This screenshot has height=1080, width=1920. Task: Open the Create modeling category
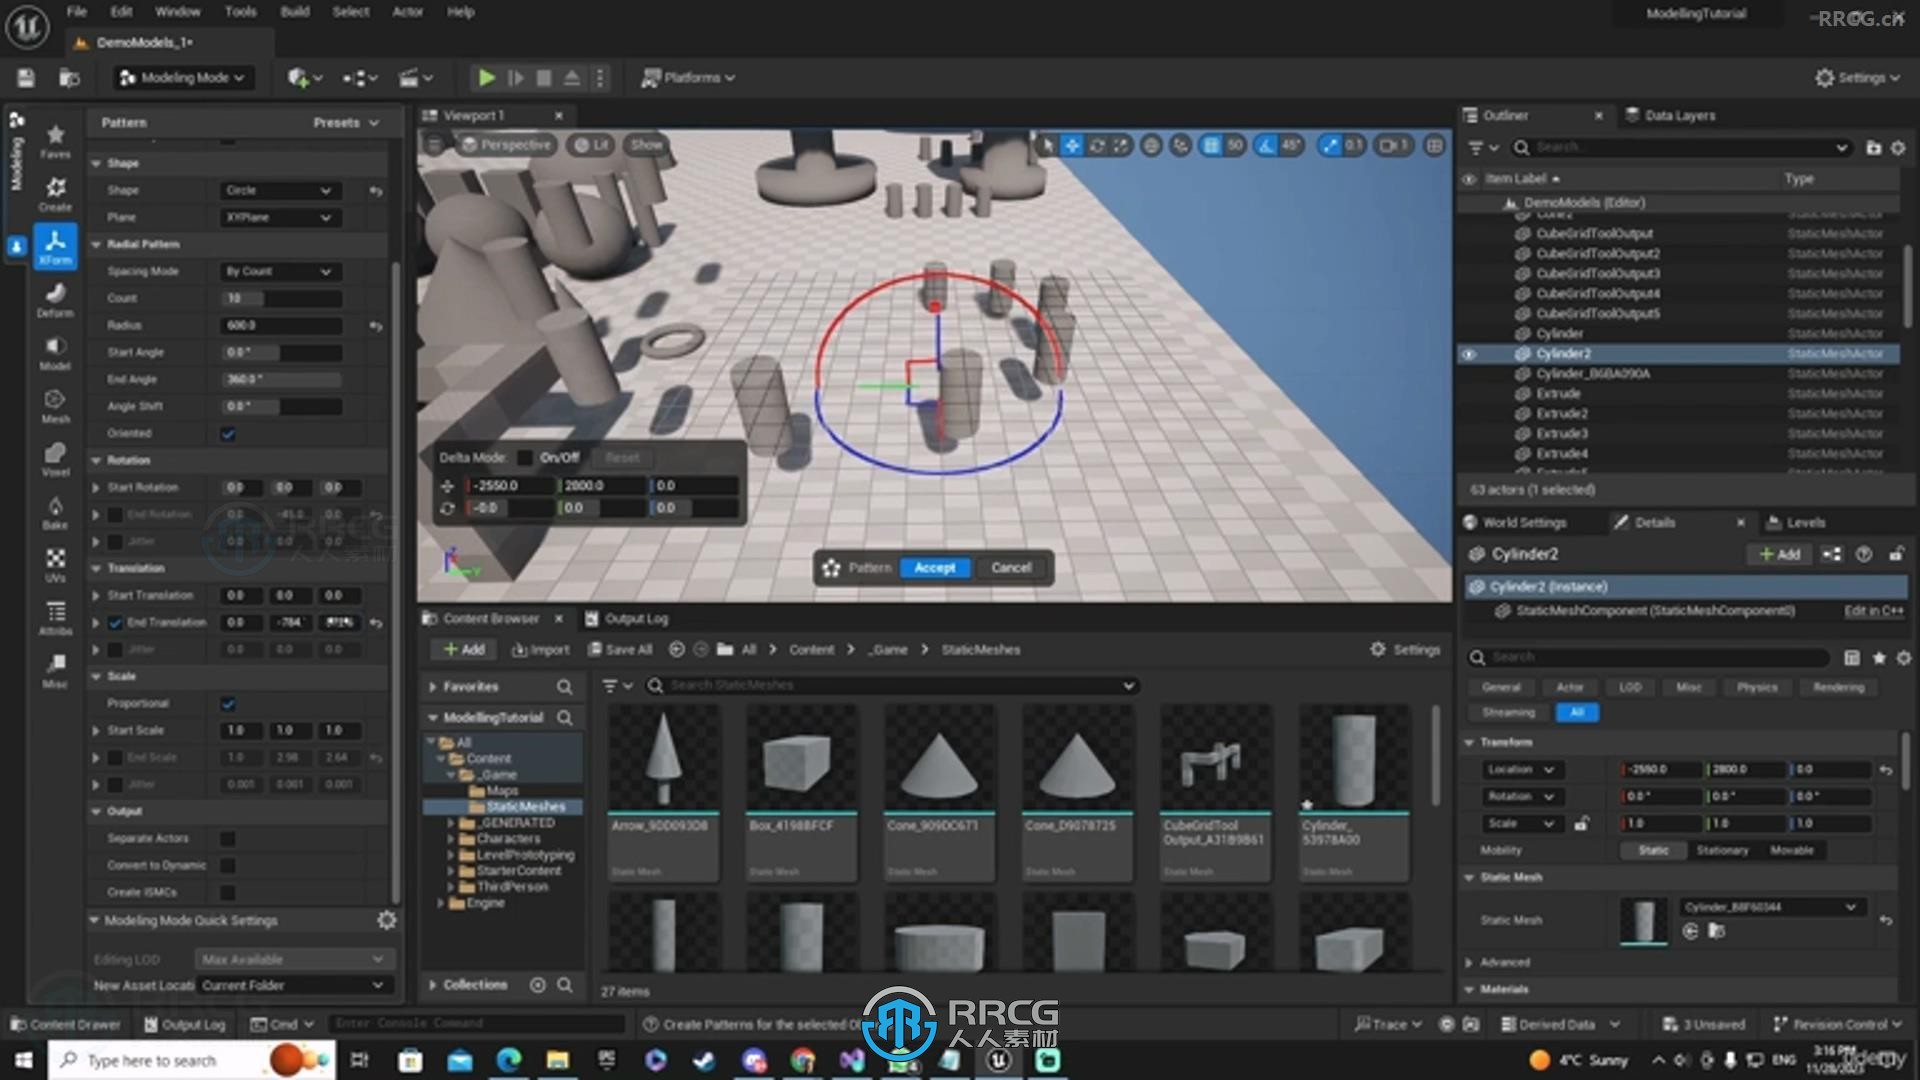pyautogui.click(x=55, y=194)
